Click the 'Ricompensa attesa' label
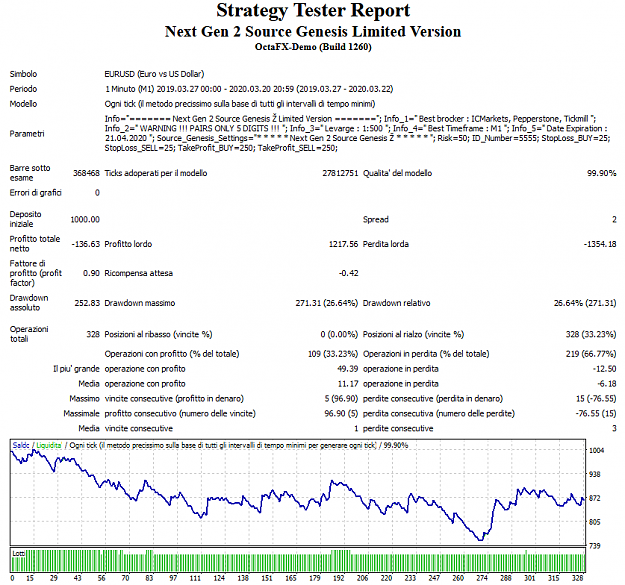The width and height of the screenshot is (625, 585). [138, 273]
